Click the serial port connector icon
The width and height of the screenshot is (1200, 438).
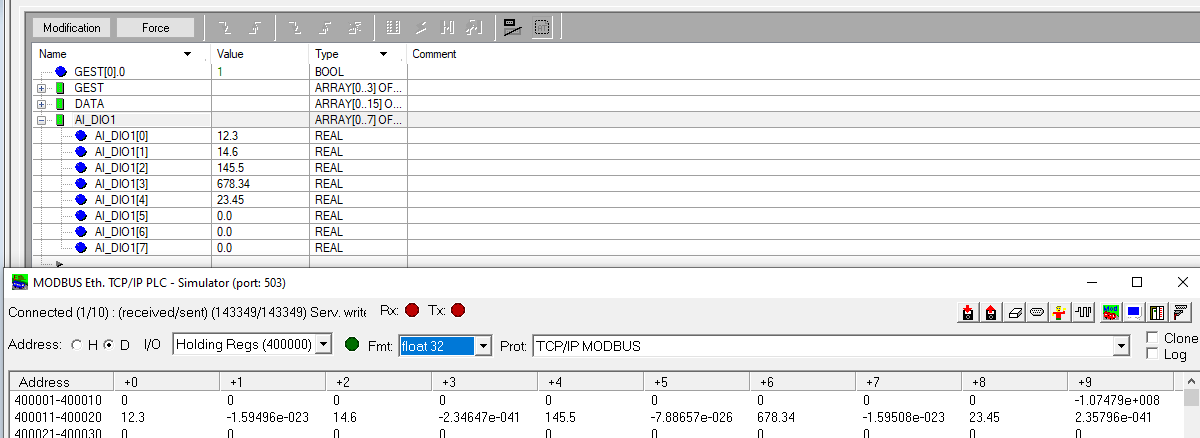[x=1037, y=313]
